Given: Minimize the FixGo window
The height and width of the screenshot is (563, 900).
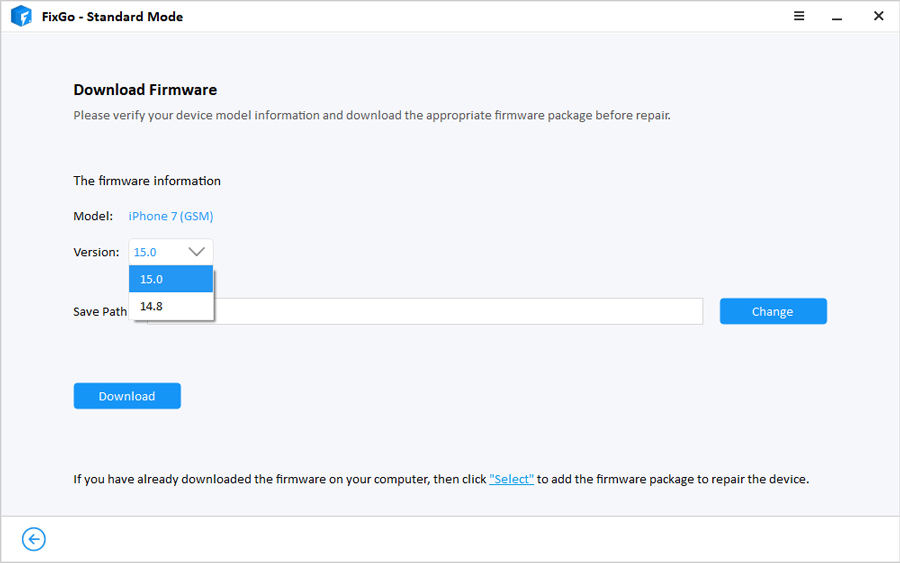Looking at the screenshot, I should [x=839, y=16].
